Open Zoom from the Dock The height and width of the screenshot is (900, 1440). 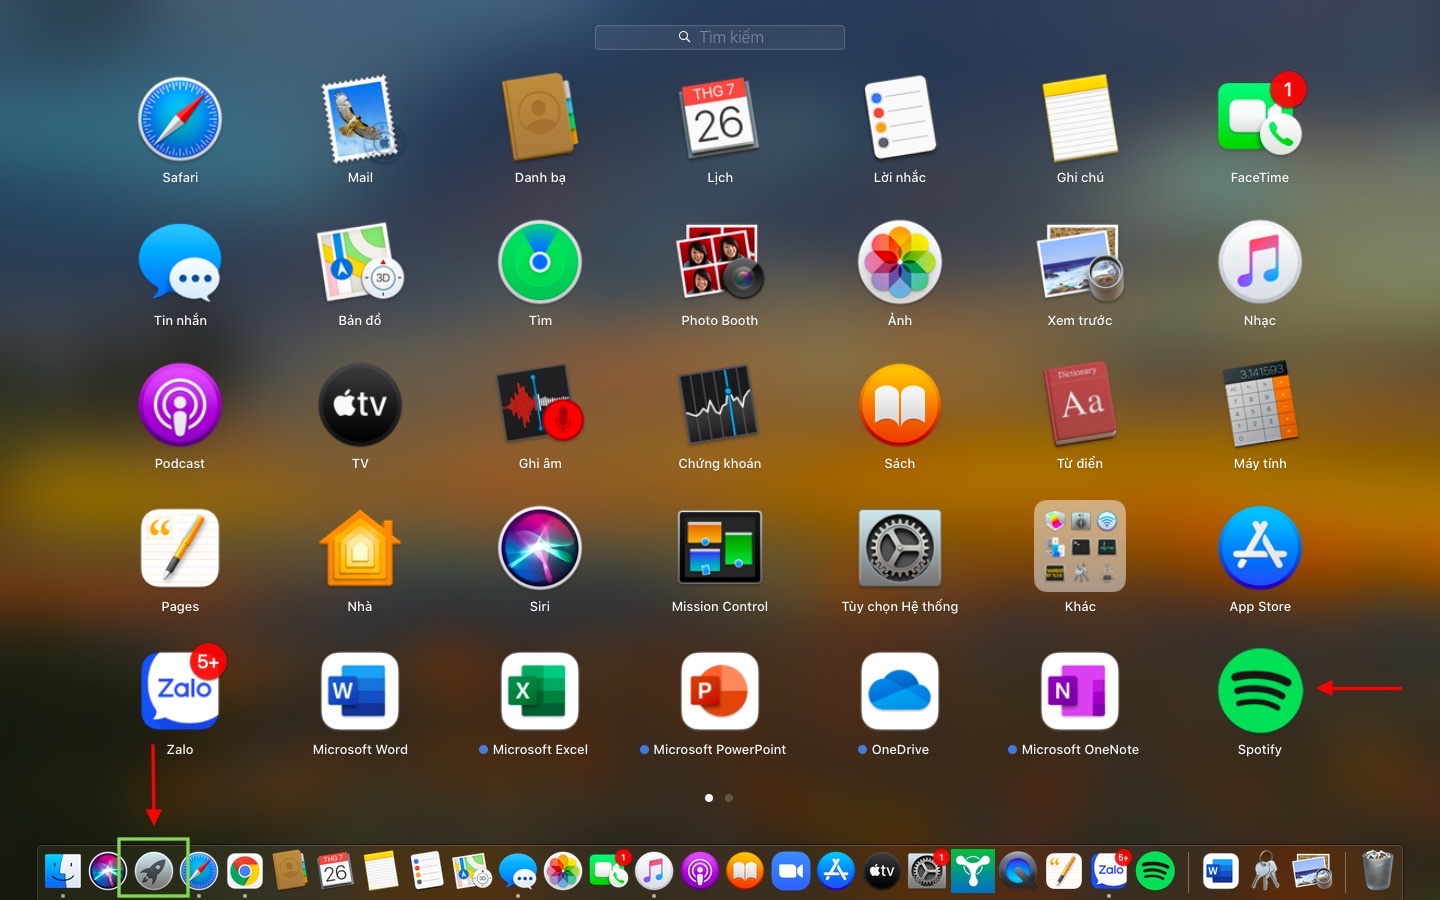[791, 871]
